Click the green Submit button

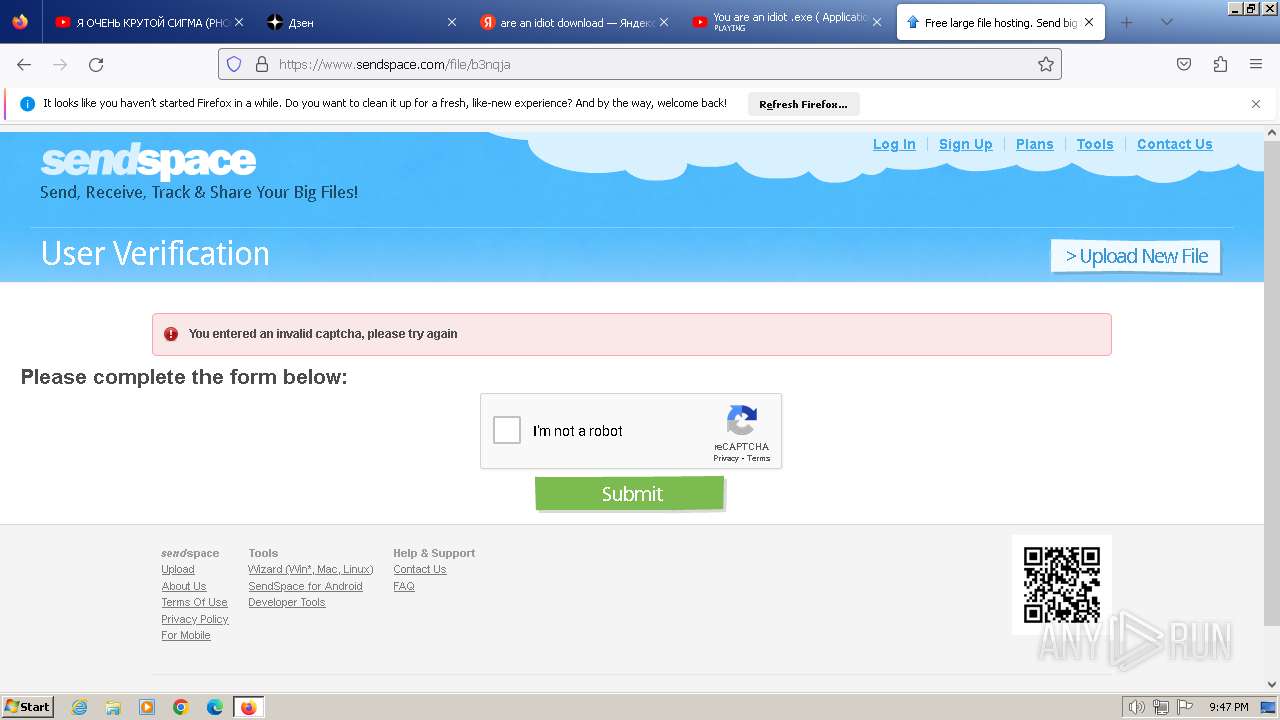[630, 493]
